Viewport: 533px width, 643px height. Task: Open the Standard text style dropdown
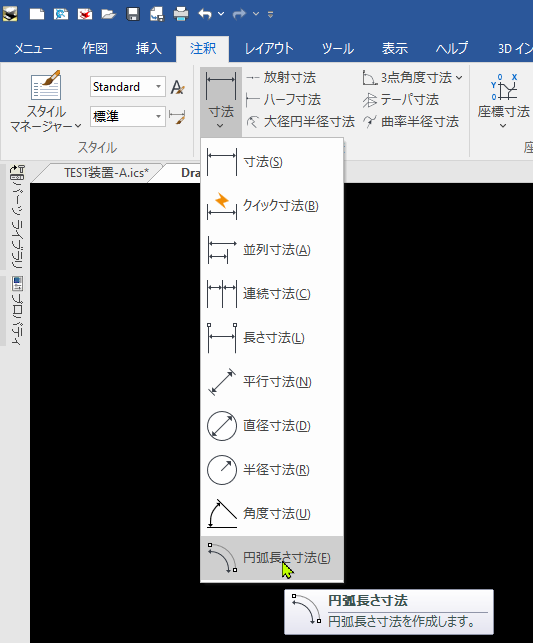coord(128,87)
